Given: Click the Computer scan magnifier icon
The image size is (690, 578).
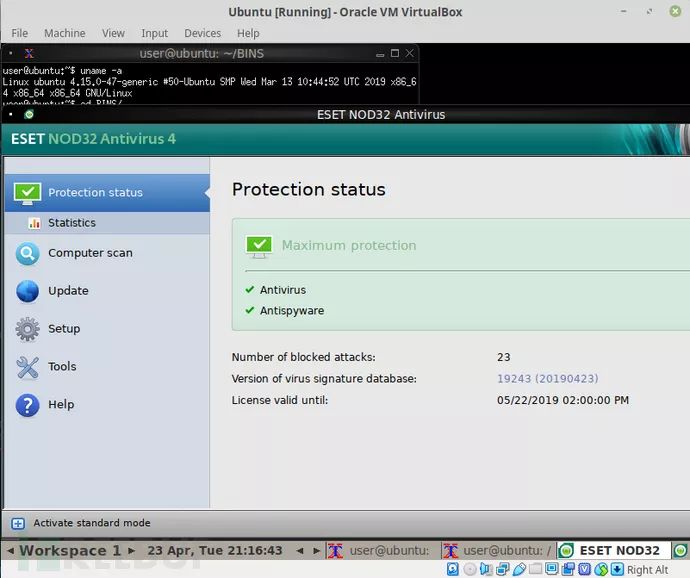Looking at the screenshot, I should (28, 254).
